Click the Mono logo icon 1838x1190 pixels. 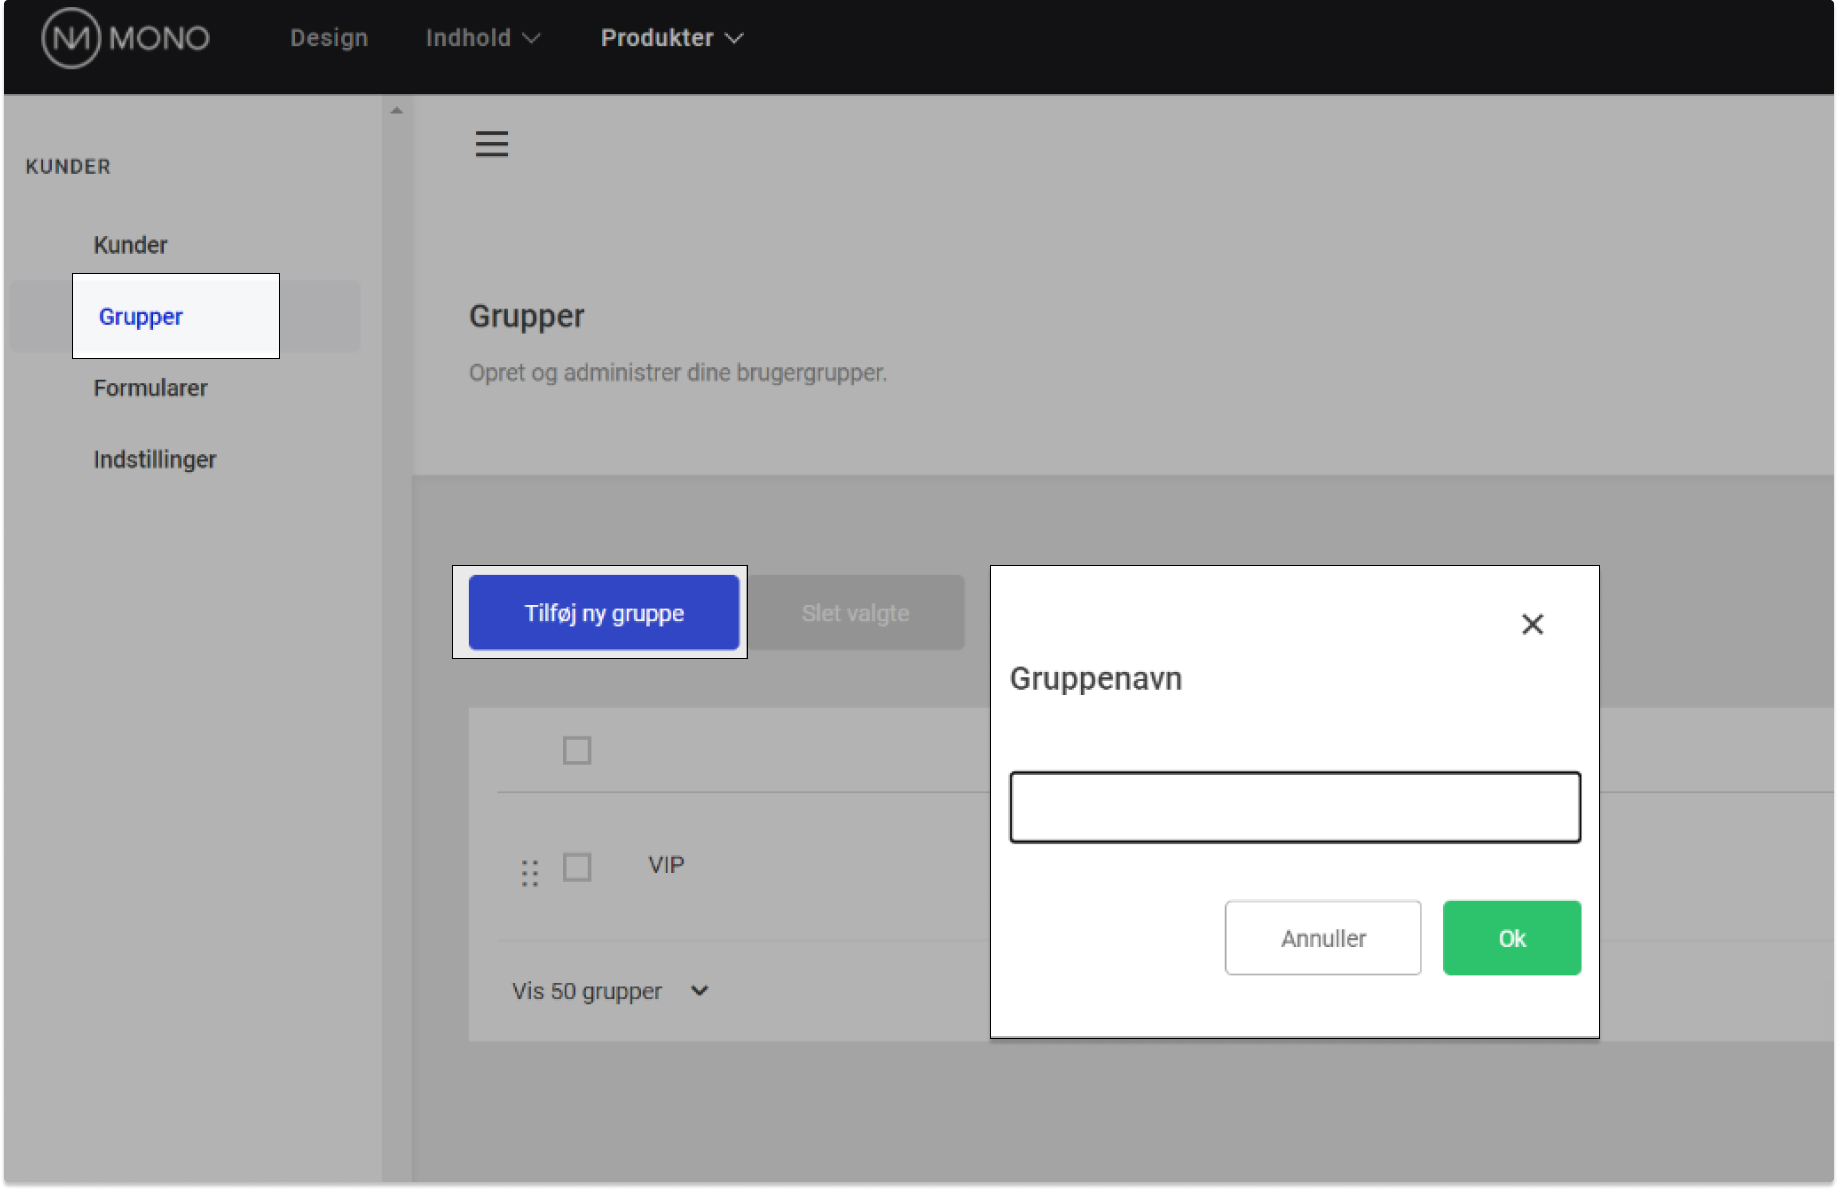click(x=71, y=38)
